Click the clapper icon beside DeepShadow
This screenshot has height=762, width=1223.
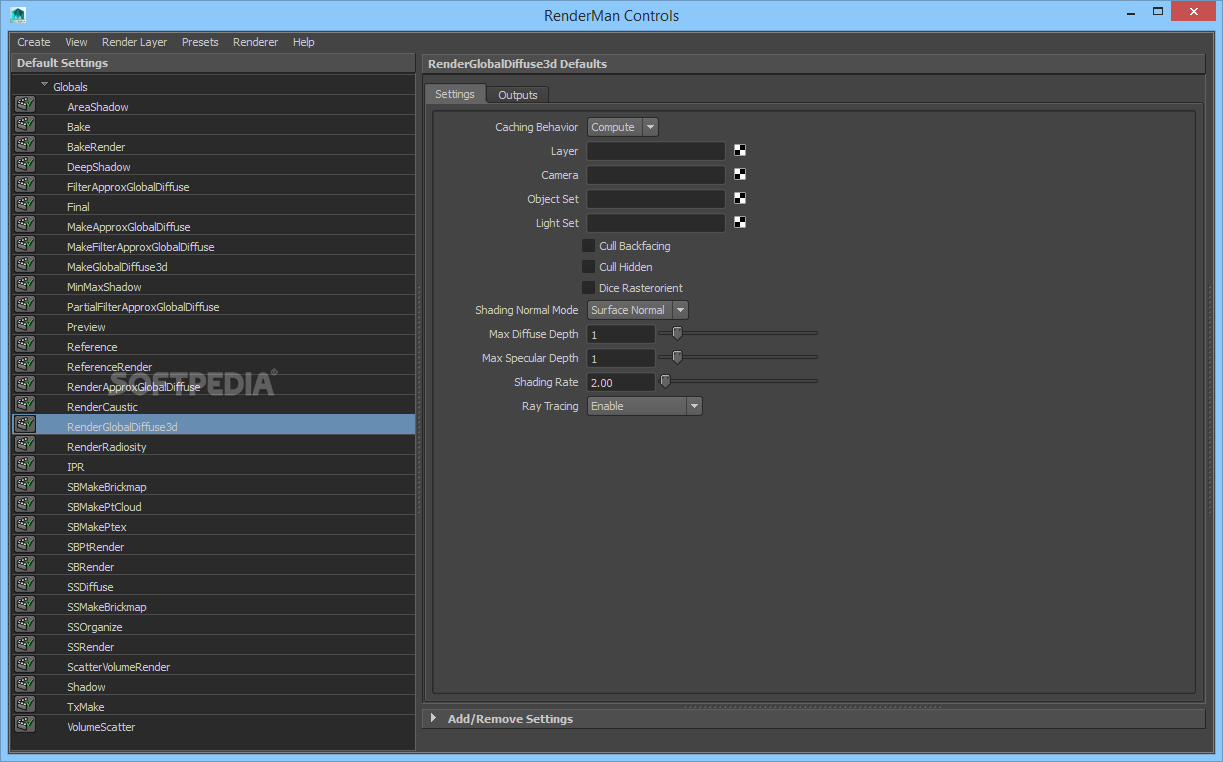point(25,164)
